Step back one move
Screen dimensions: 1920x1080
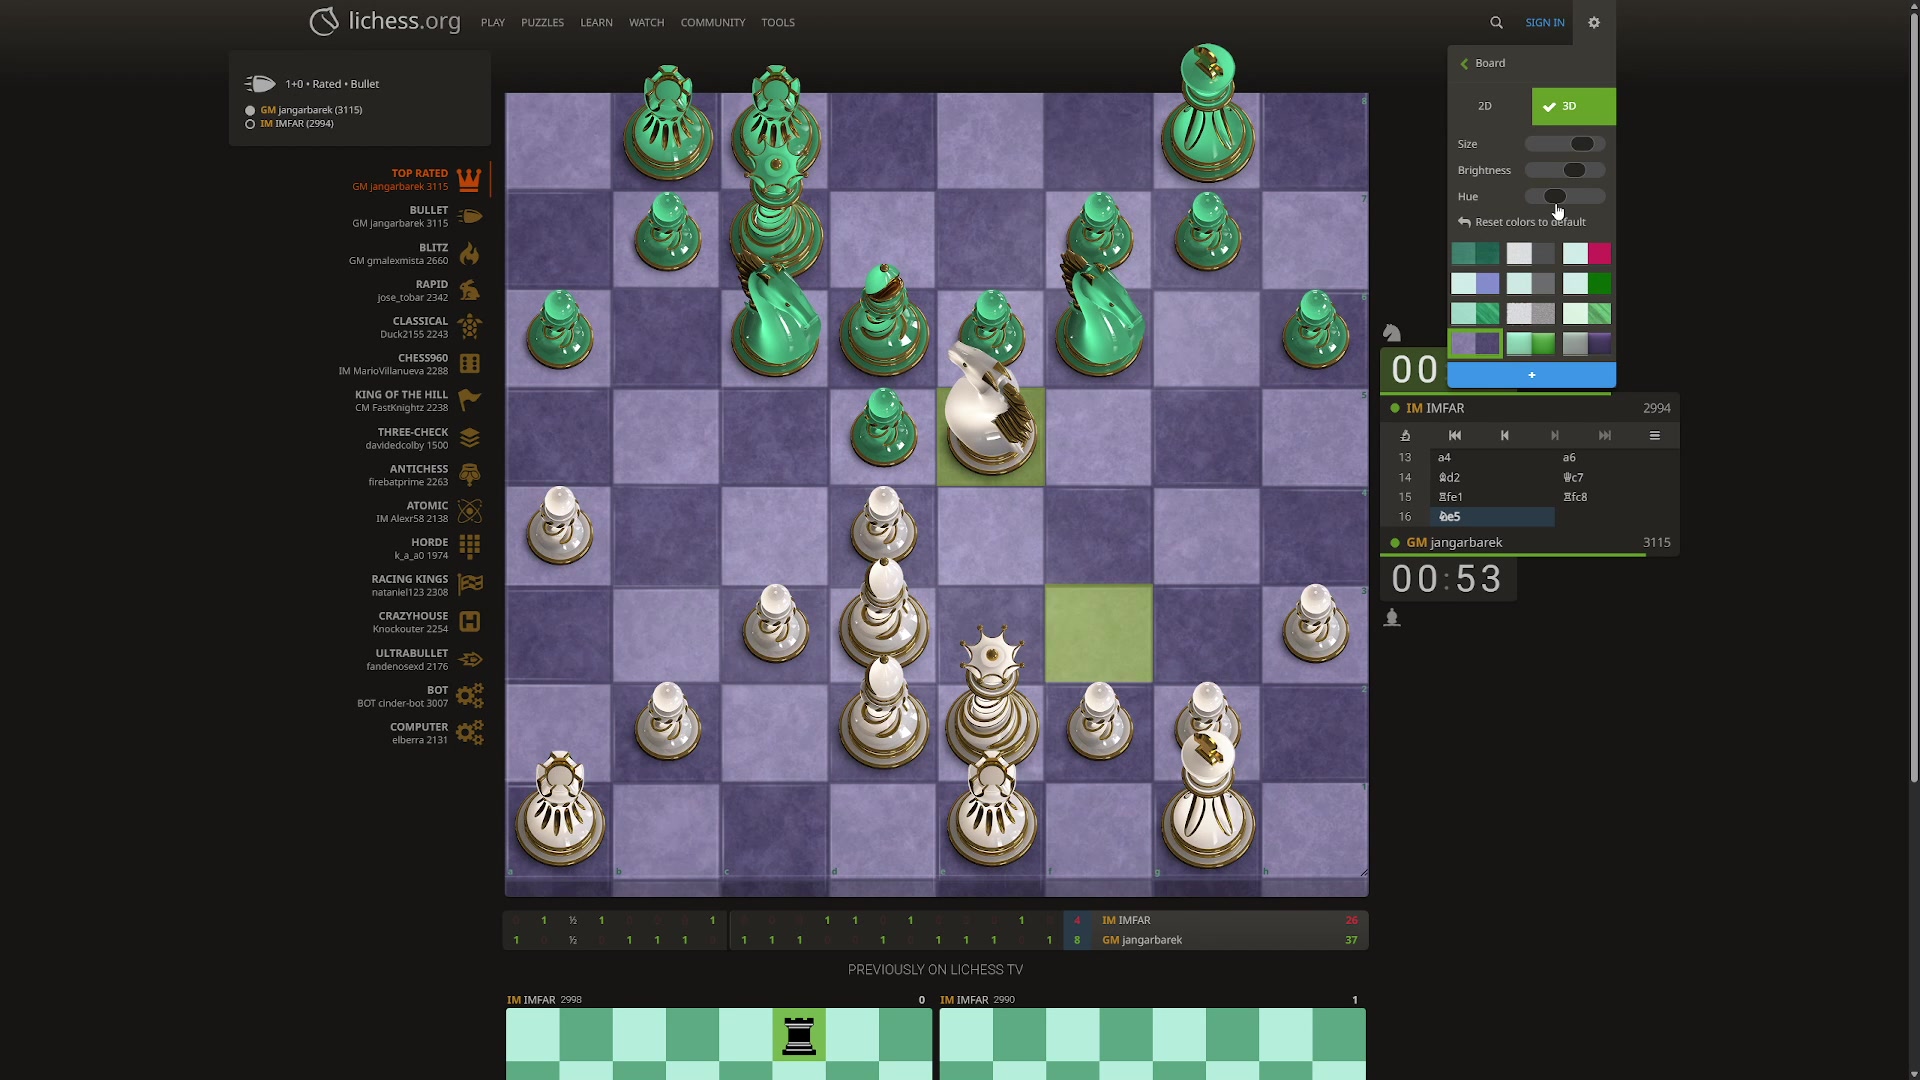[1505, 435]
